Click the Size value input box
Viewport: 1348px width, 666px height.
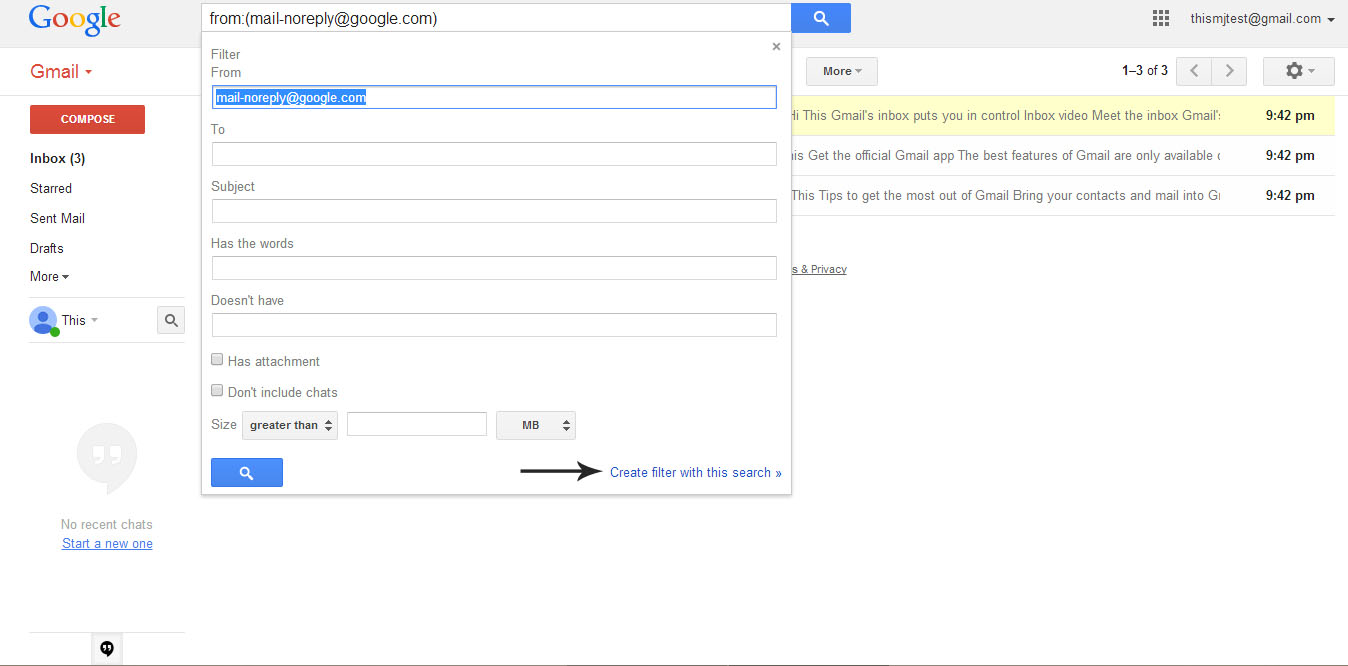pos(417,424)
